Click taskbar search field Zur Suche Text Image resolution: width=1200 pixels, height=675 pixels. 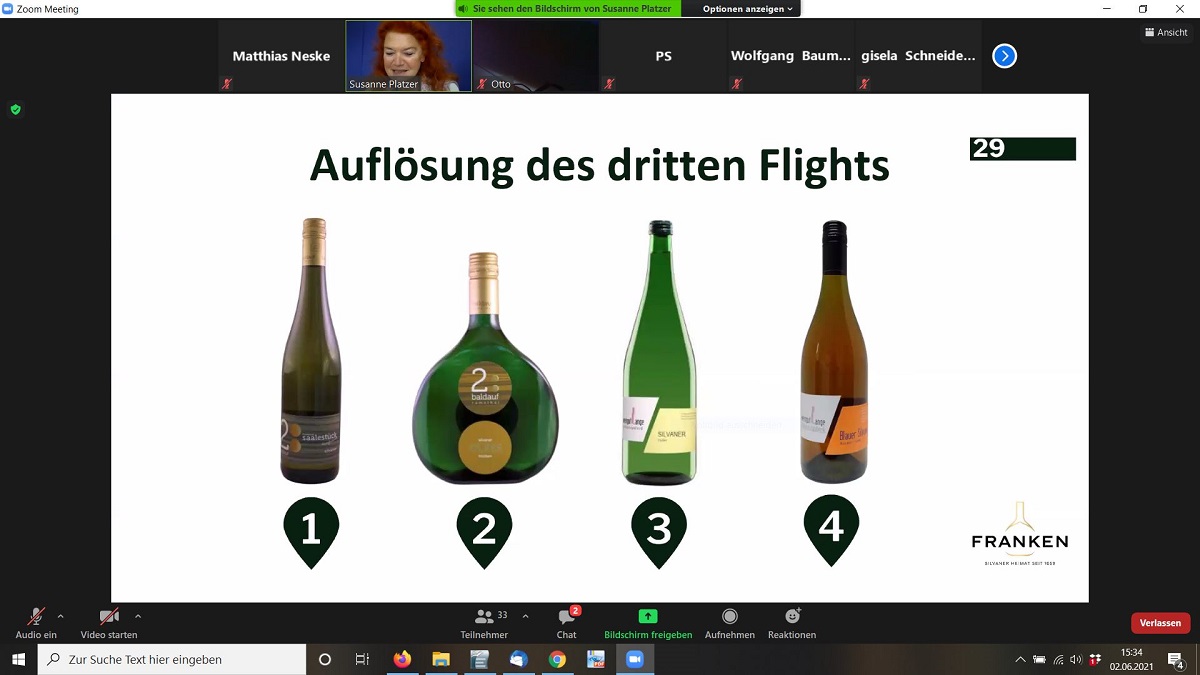pos(172,659)
